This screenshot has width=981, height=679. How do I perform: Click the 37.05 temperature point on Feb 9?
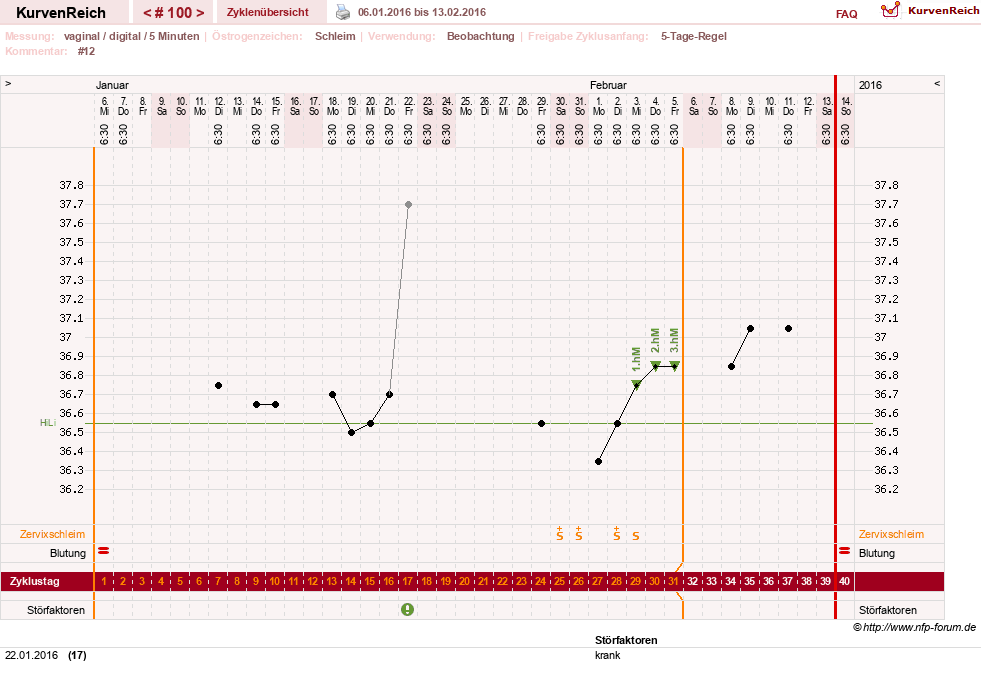(751, 329)
